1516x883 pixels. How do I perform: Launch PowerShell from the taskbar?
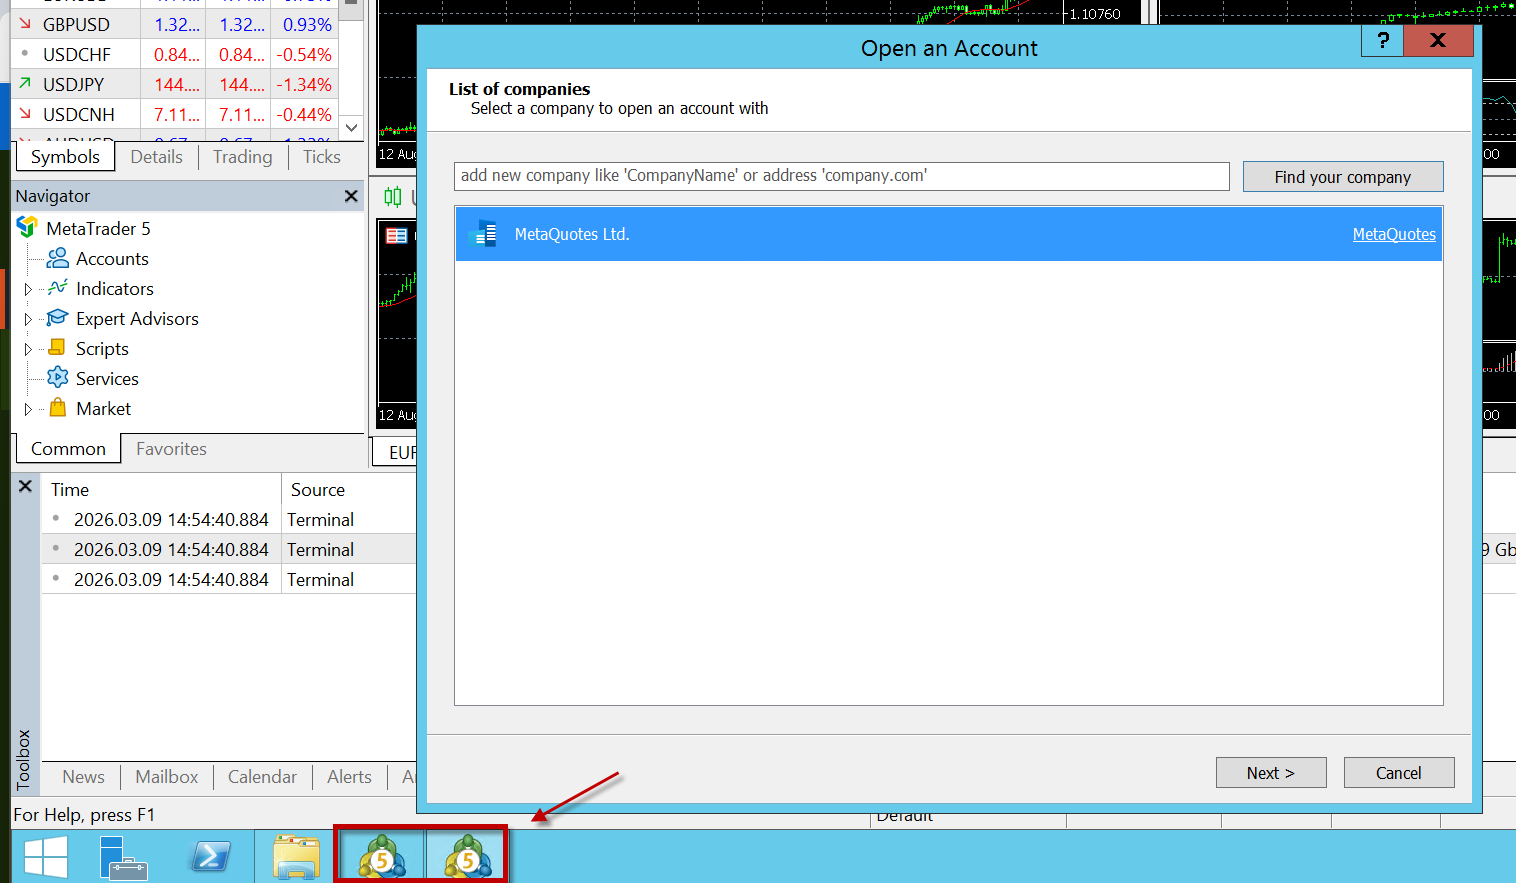click(211, 858)
